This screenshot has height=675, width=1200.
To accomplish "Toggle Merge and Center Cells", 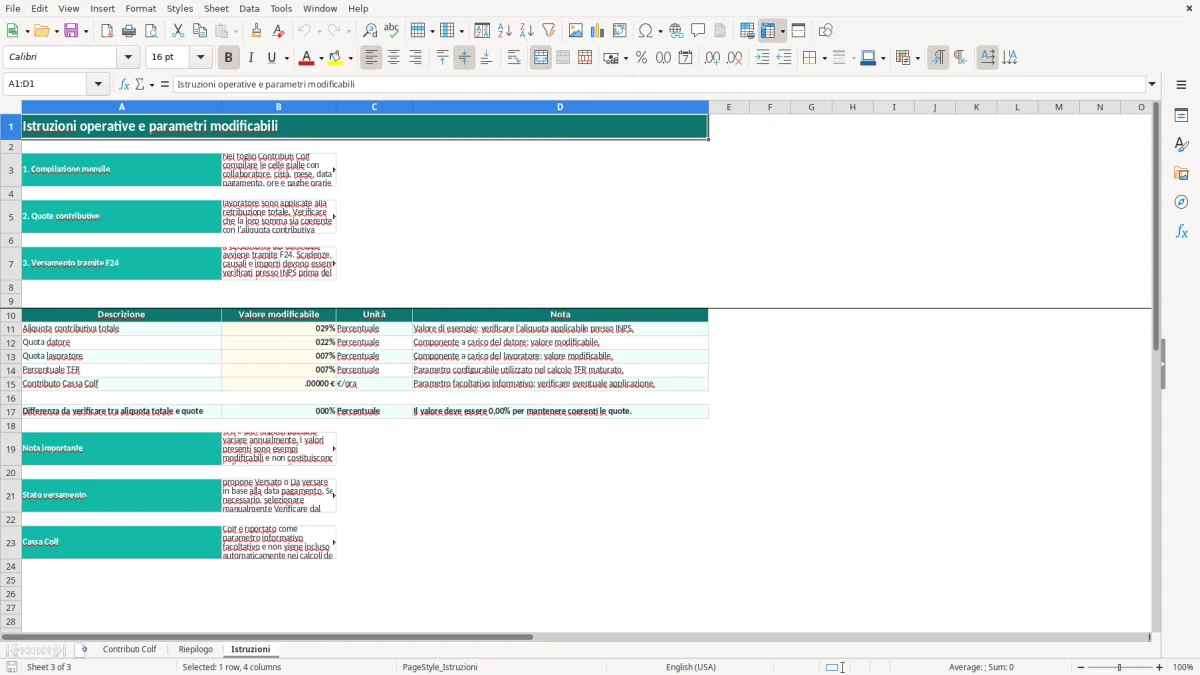I will (541, 58).
